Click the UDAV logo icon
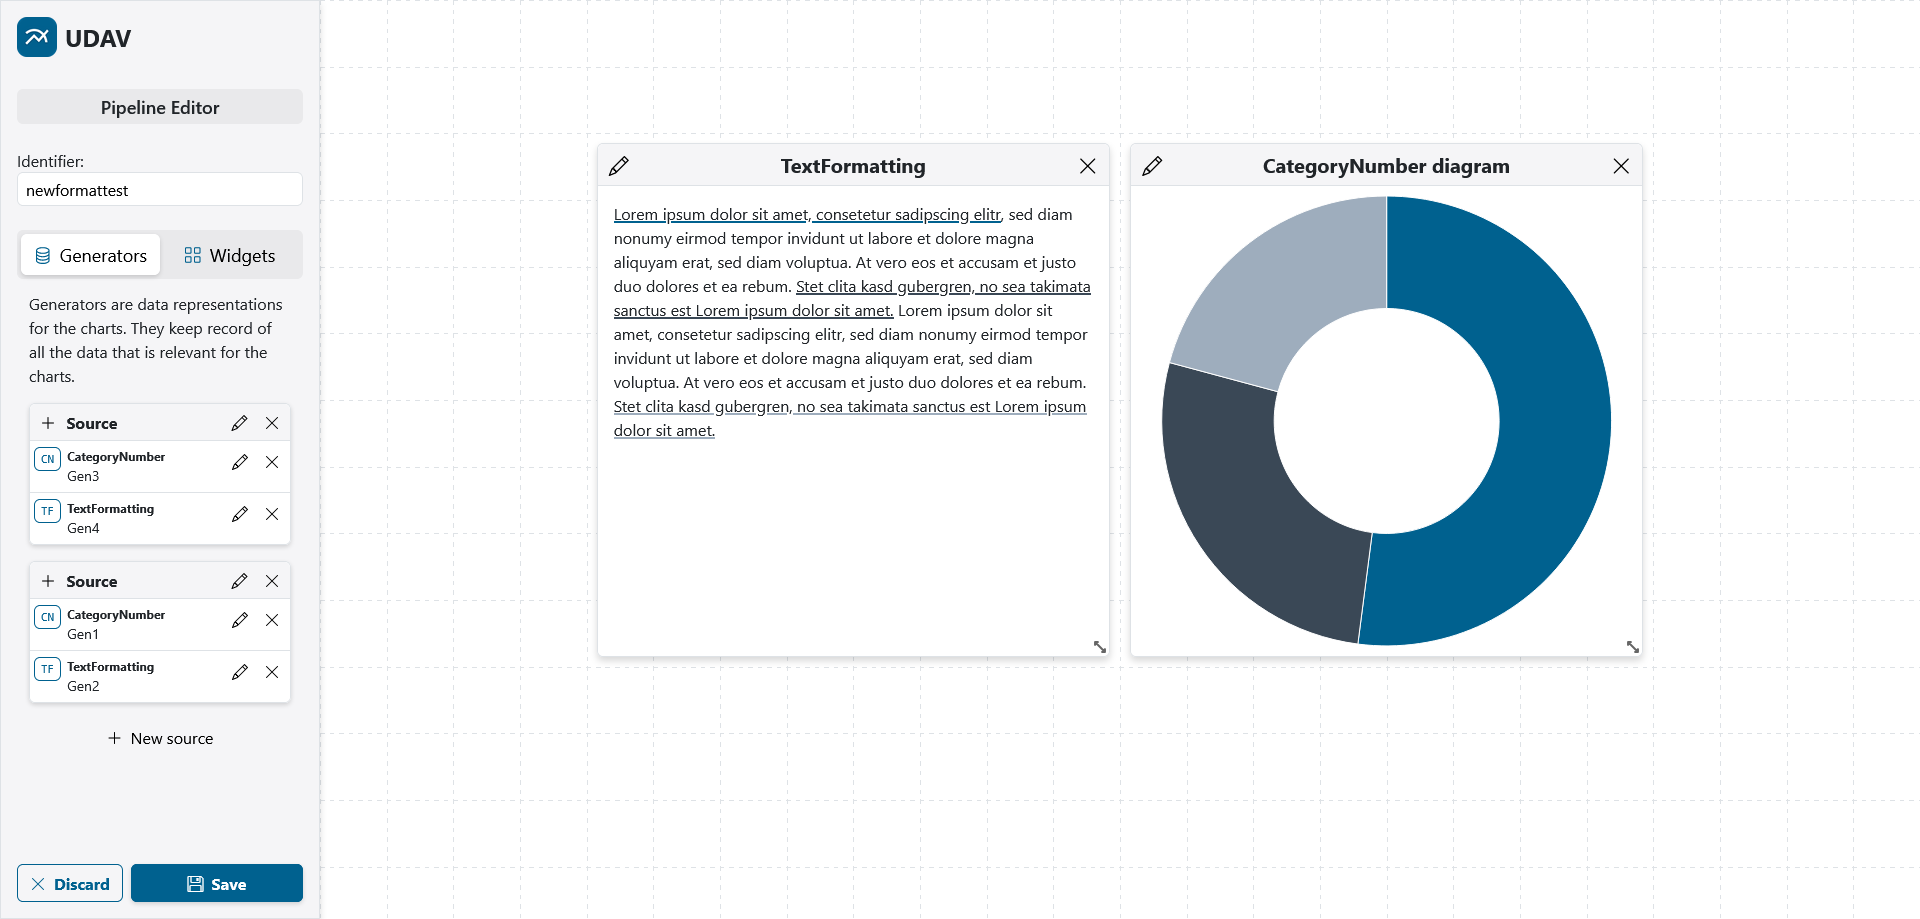Viewport: 1920px width, 919px height. point(37,38)
